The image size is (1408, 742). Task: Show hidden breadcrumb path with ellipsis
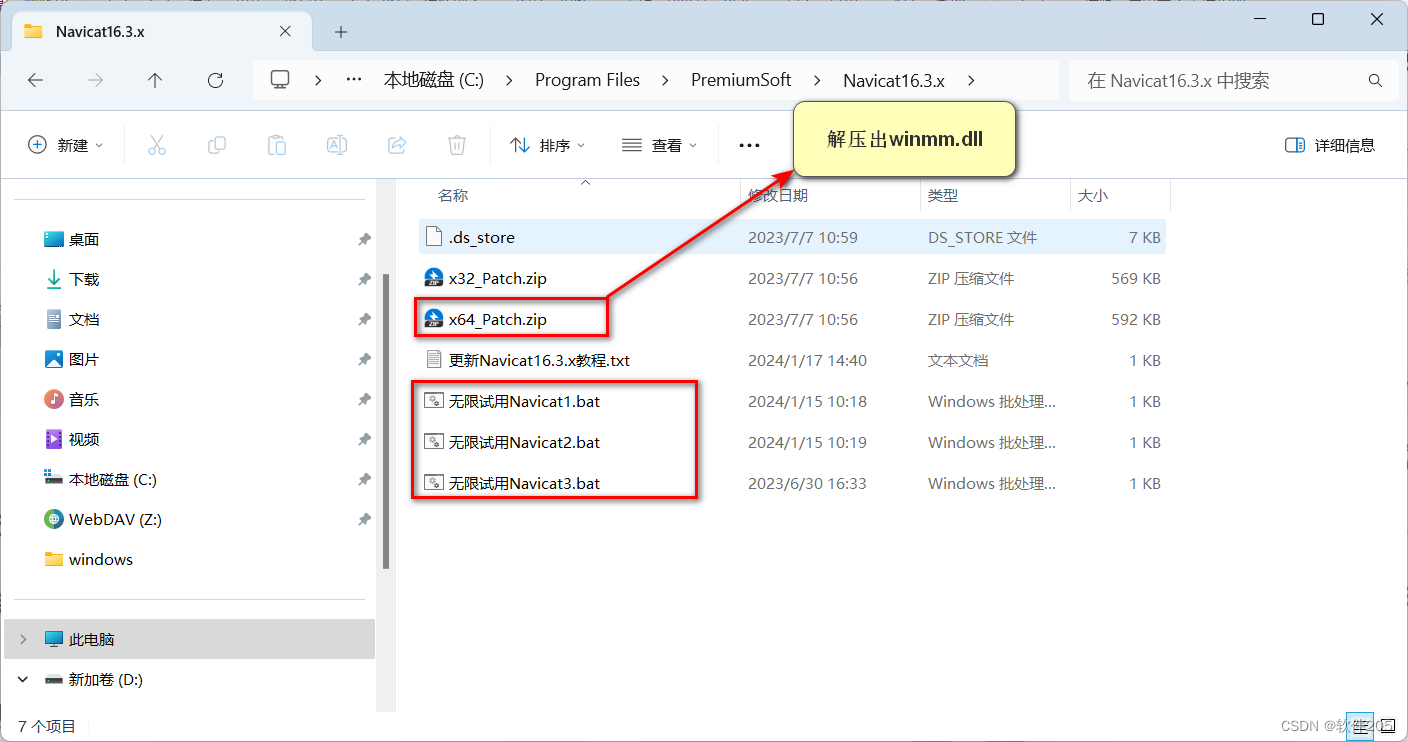pyautogui.click(x=354, y=80)
